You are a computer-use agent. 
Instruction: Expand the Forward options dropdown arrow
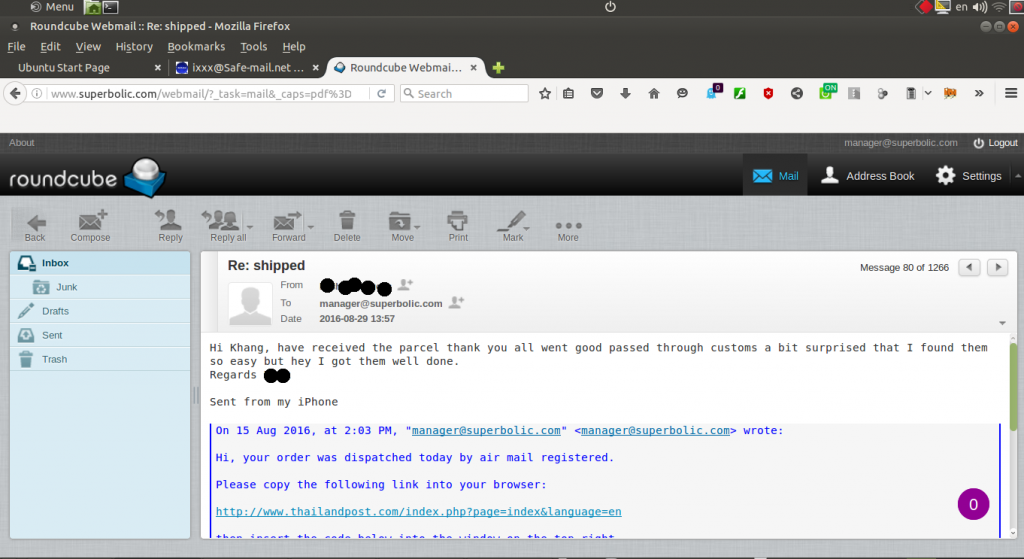point(311,226)
